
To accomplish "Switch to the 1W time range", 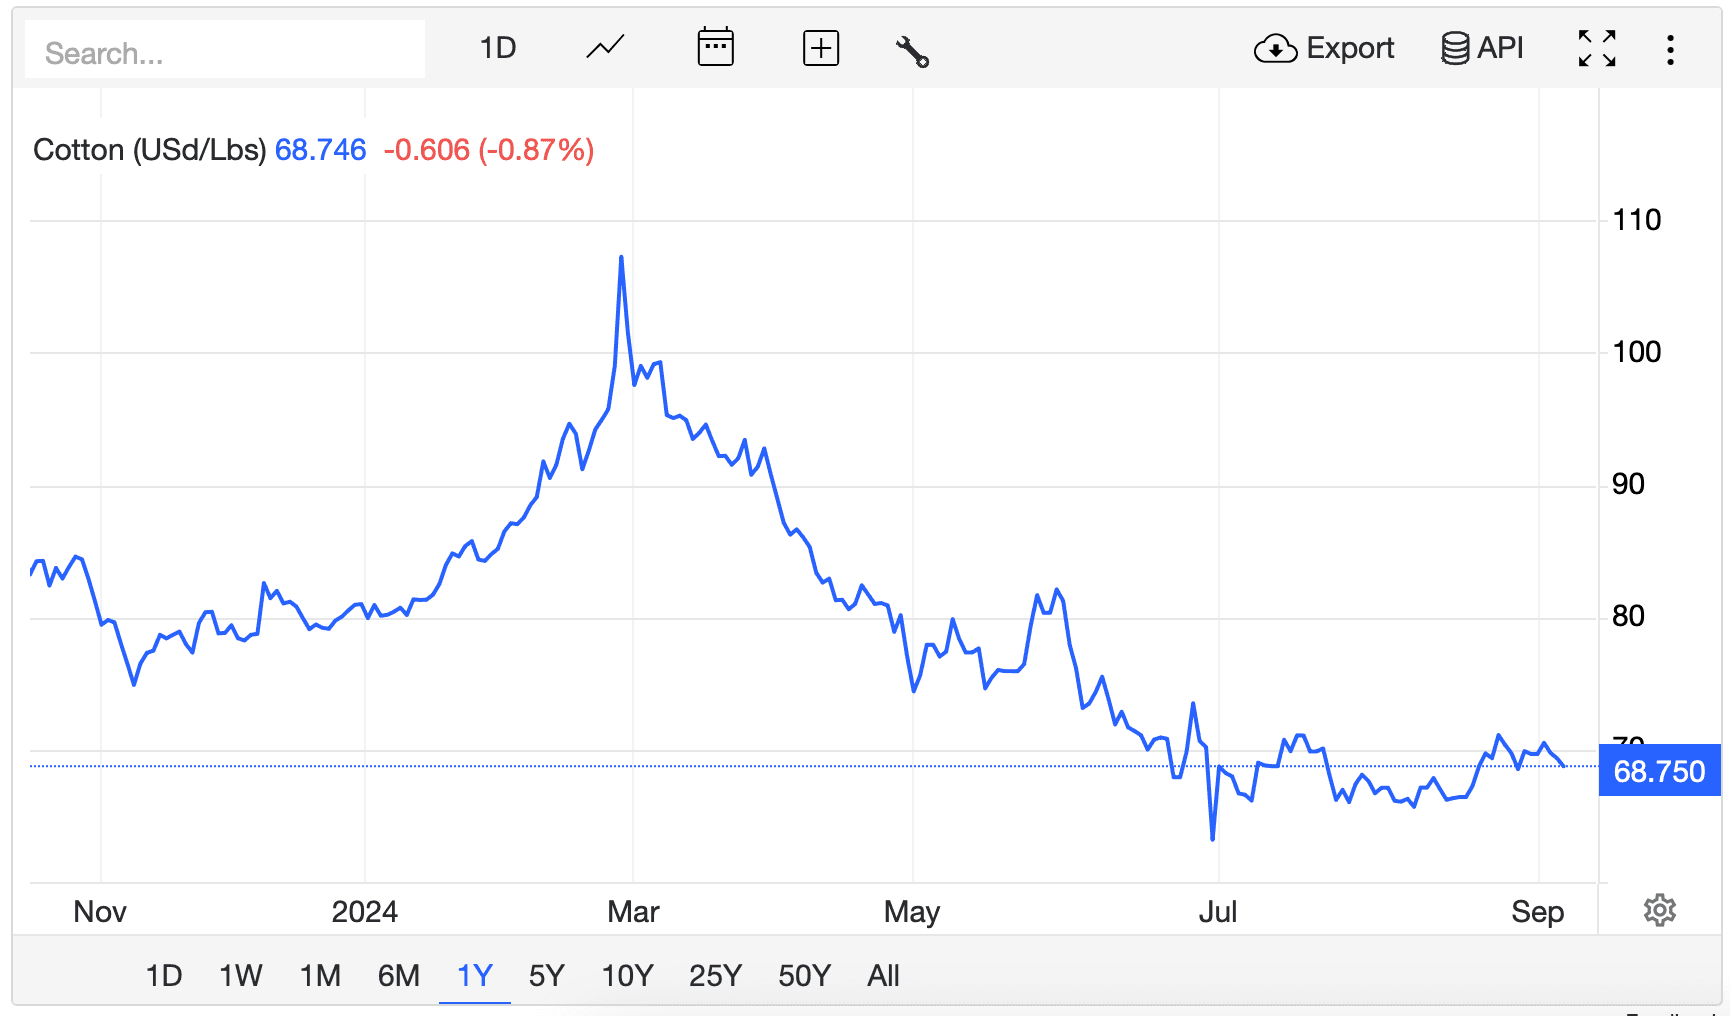I will click(240, 975).
